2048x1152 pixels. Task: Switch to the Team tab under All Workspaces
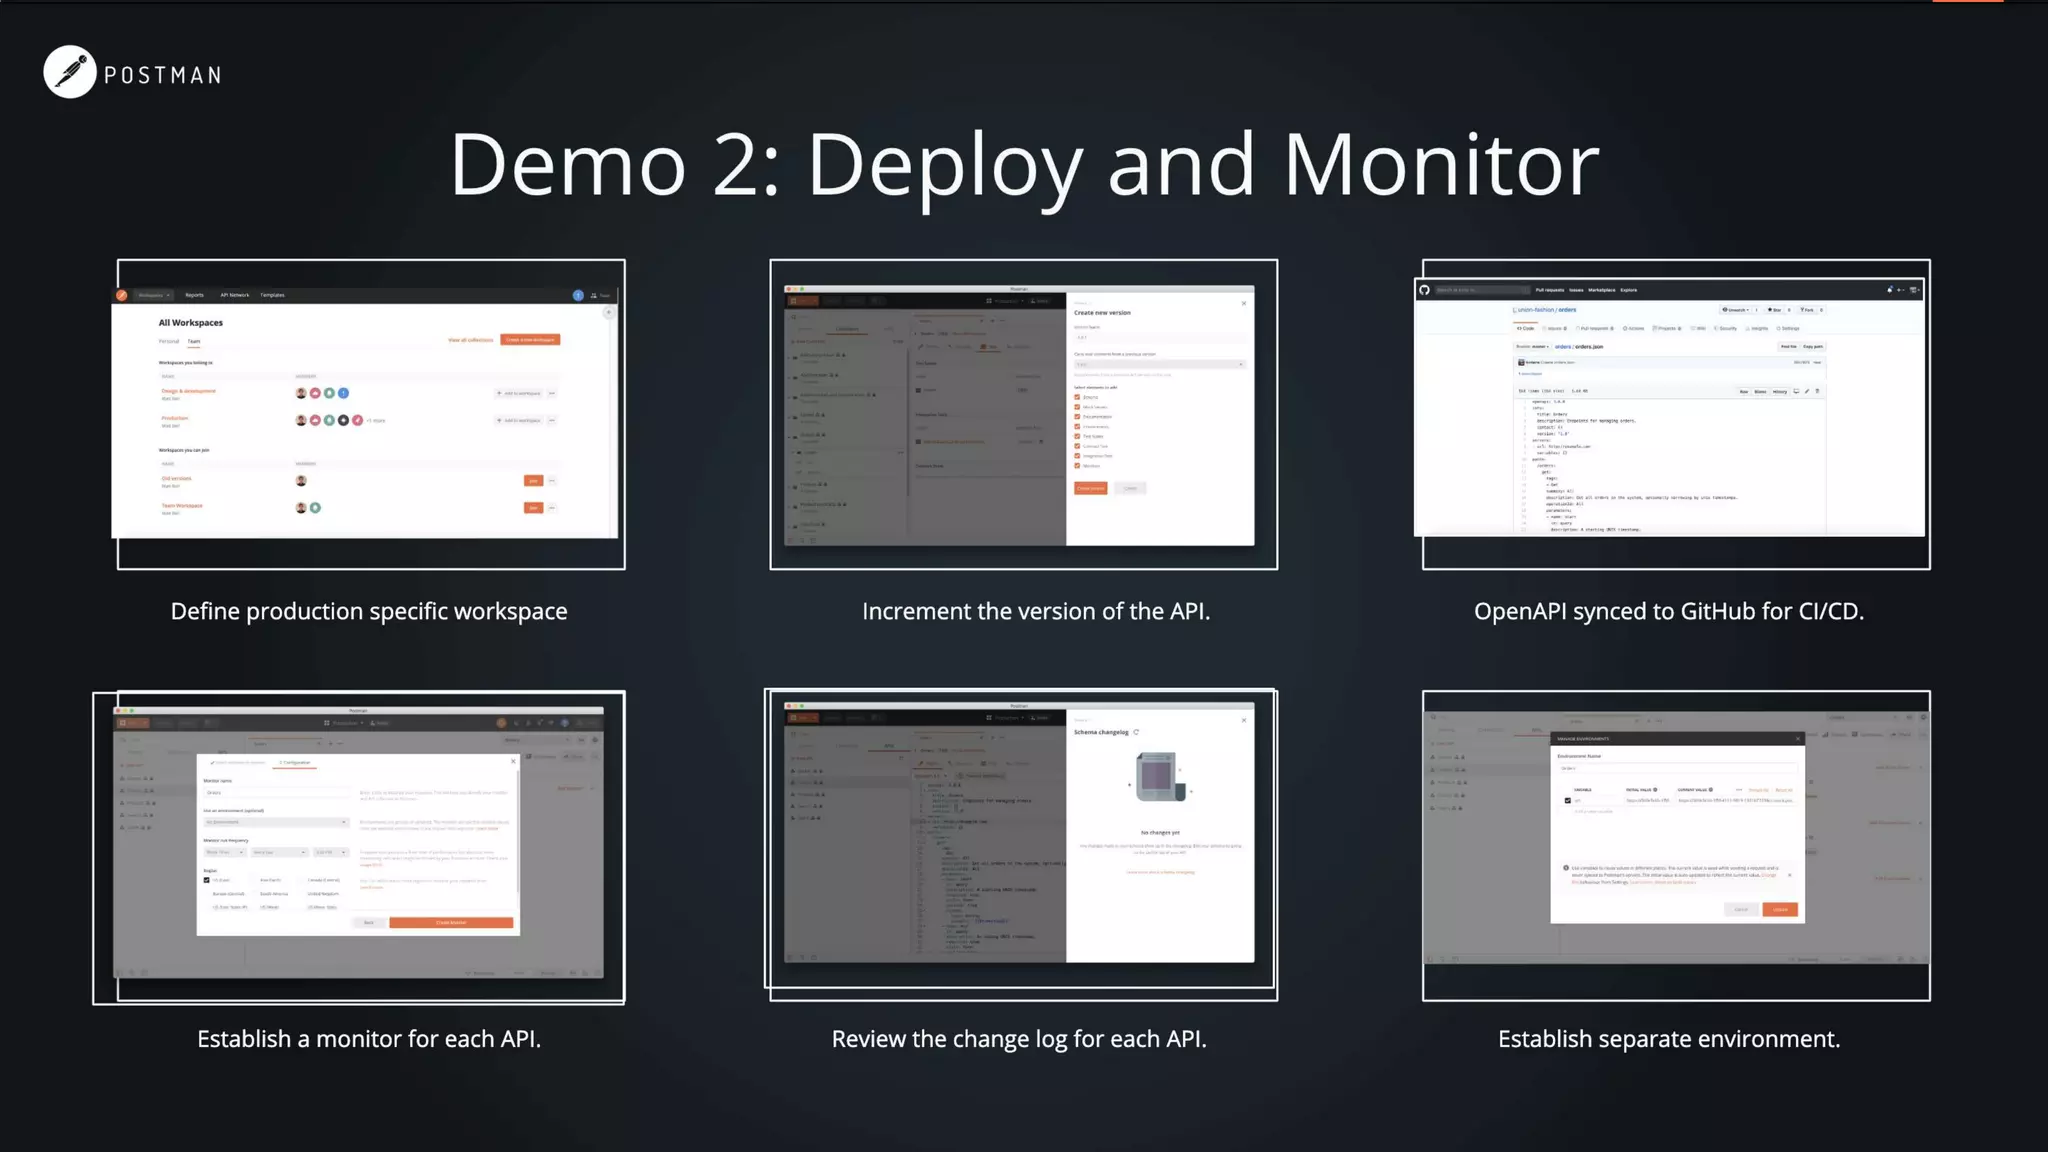194,341
